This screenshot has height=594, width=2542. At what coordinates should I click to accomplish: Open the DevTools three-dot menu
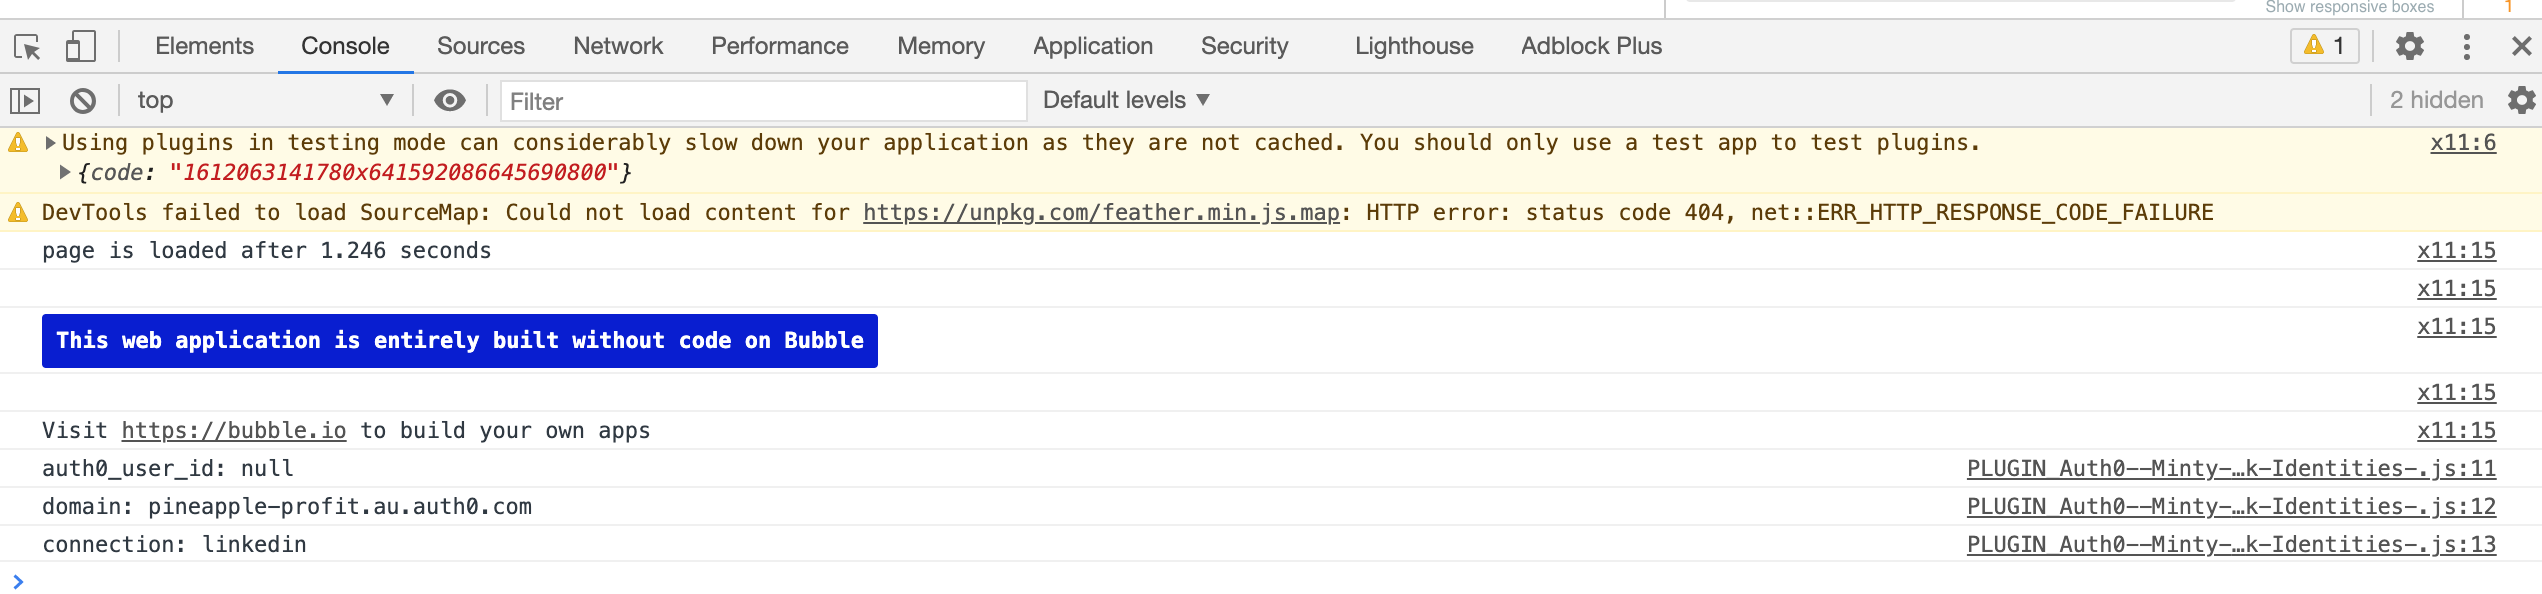coord(2467,47)
